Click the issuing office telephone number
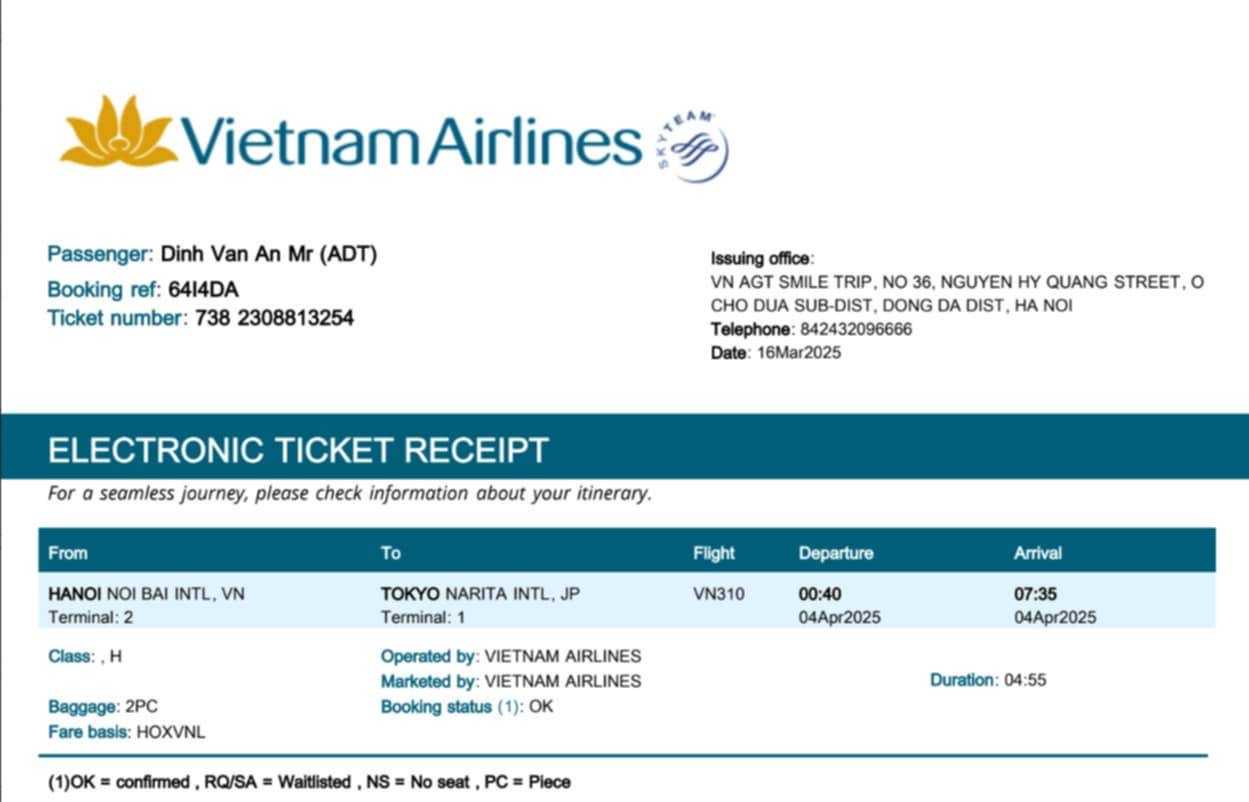 [855, 329]
